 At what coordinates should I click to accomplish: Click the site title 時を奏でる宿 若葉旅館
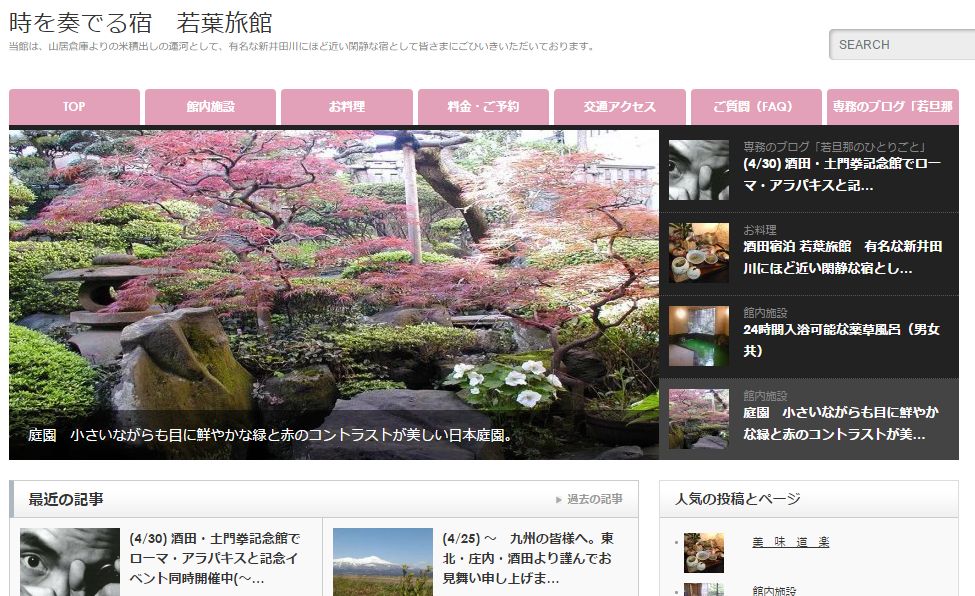pyautogui.click(x=141, y=23)
